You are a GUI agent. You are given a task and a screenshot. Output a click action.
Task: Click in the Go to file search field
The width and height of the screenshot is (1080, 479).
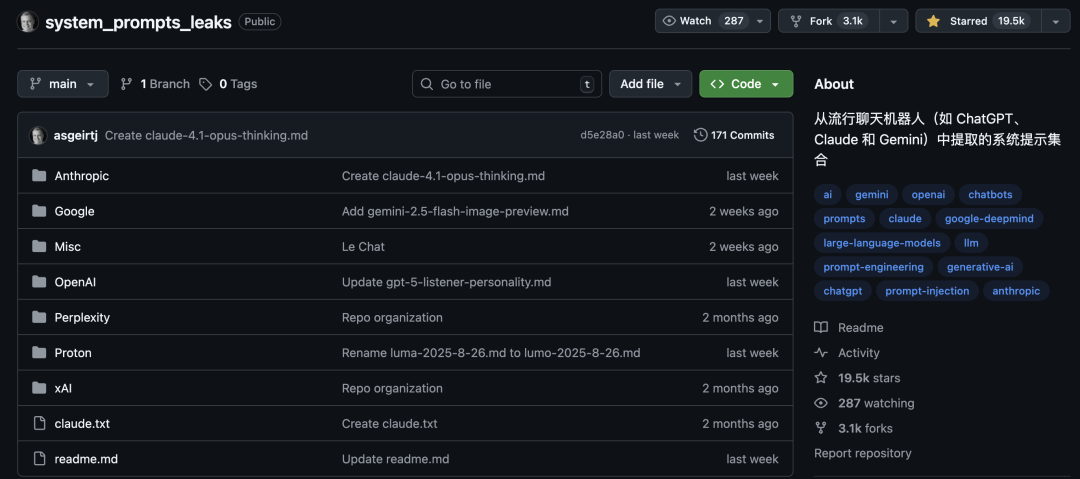(x=507, y=84)
